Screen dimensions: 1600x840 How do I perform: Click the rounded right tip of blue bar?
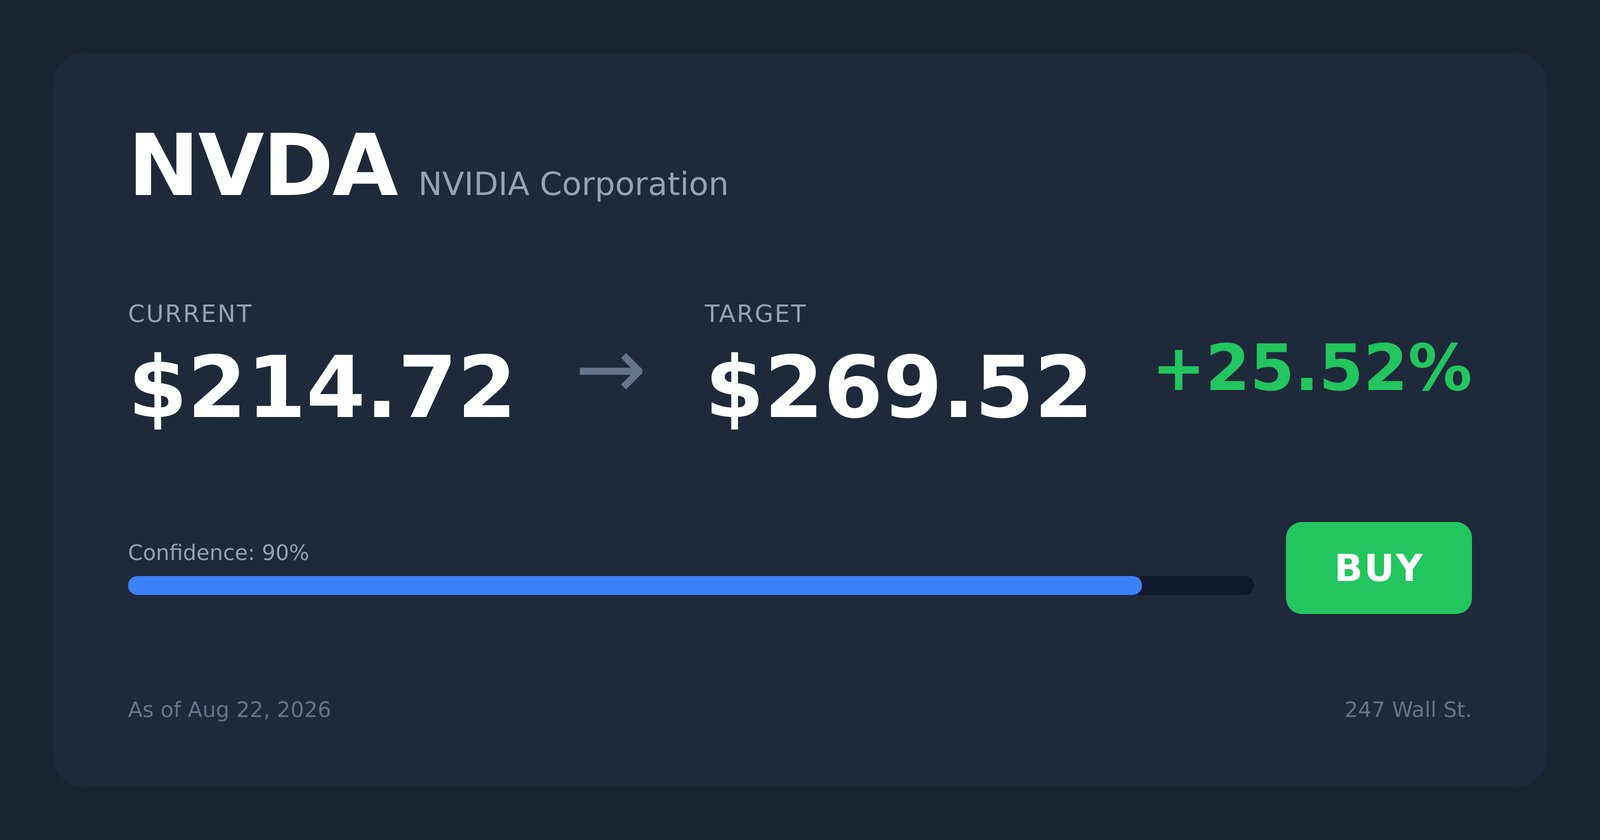pyautogui.click(x=1133, y=585)
